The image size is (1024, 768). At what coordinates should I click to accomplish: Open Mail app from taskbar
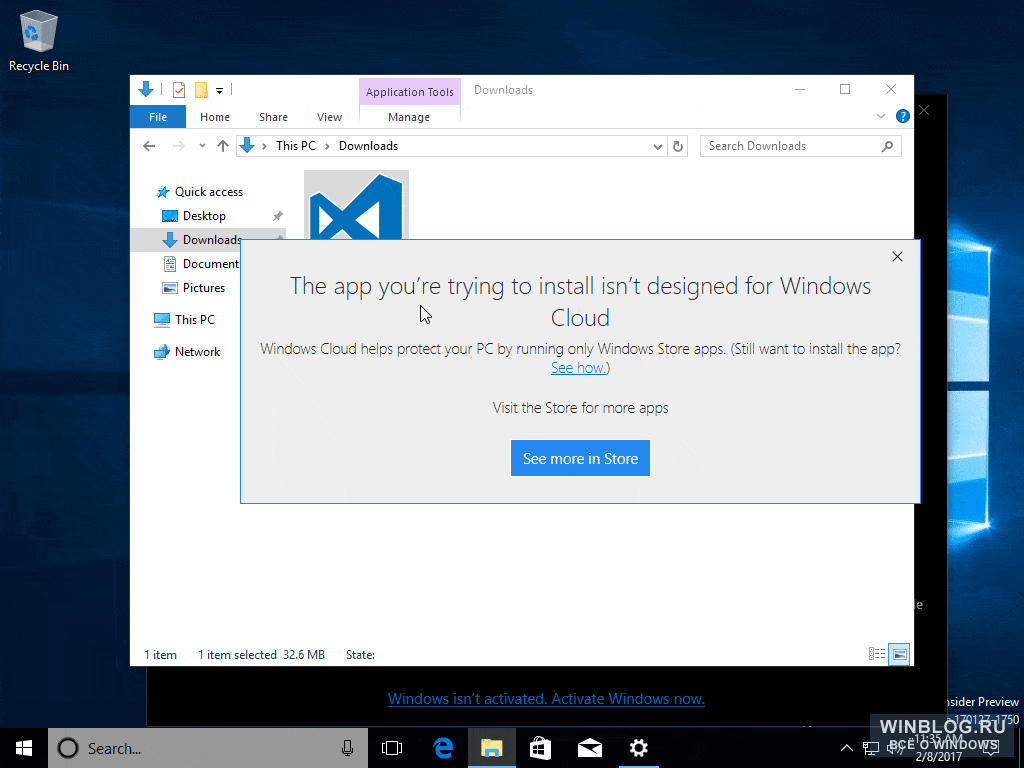[x=590, y=748]
